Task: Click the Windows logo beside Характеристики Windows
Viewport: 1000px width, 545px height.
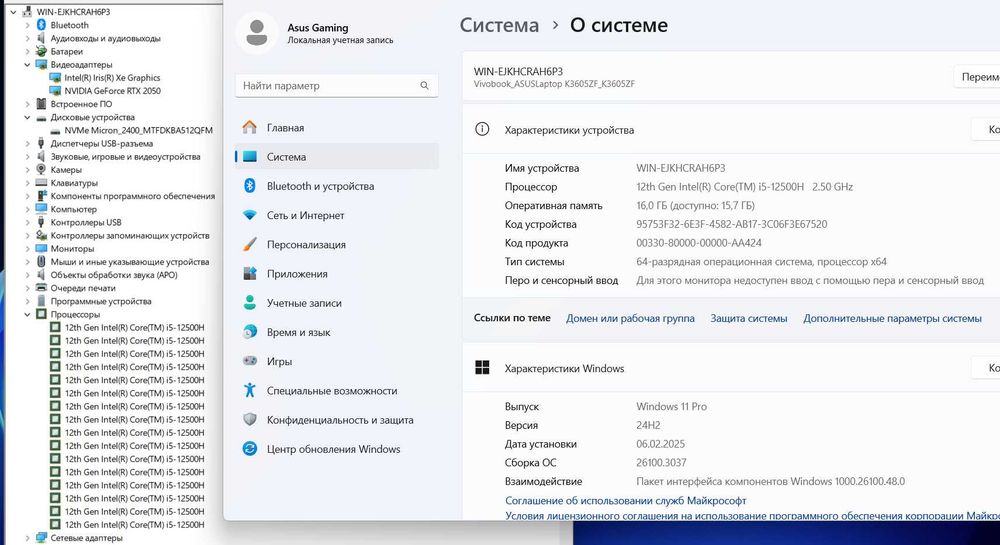Action: pyautogui.click(x=482, y=368)
